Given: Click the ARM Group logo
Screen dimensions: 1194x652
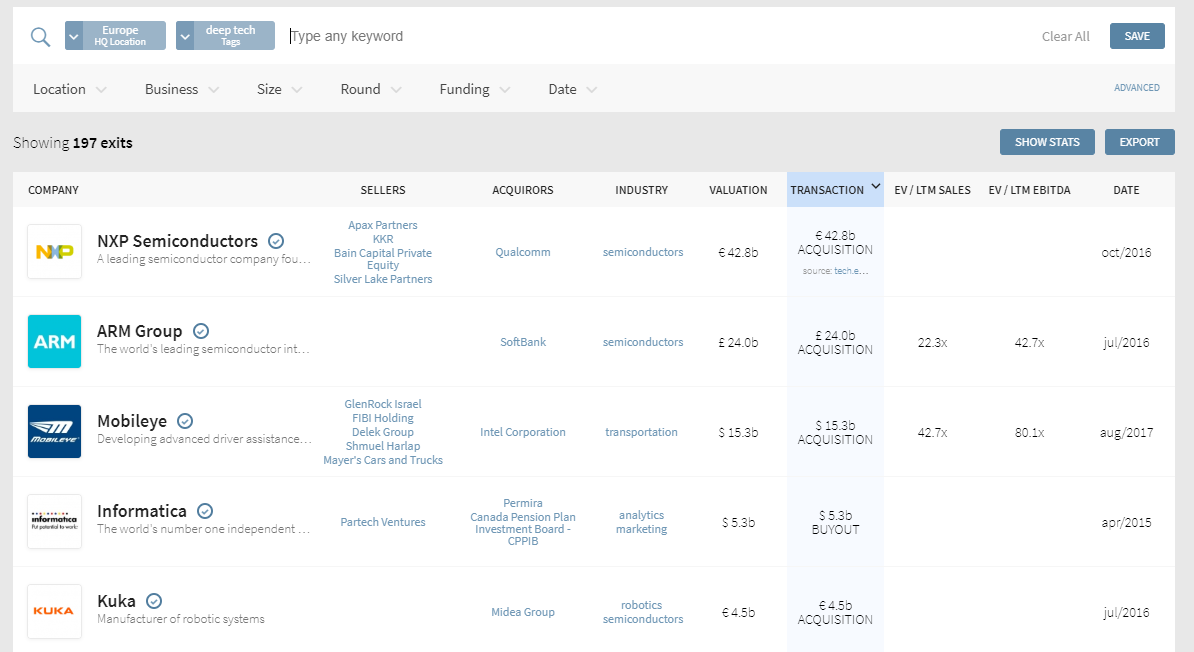Looking at the screenshot, I should click(54, 342).
